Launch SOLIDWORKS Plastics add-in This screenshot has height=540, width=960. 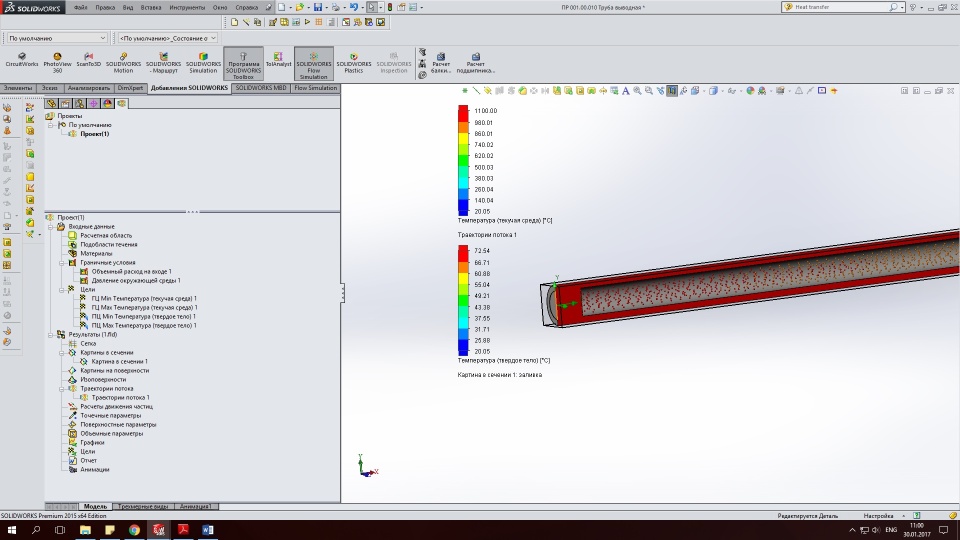pos(353,63)
